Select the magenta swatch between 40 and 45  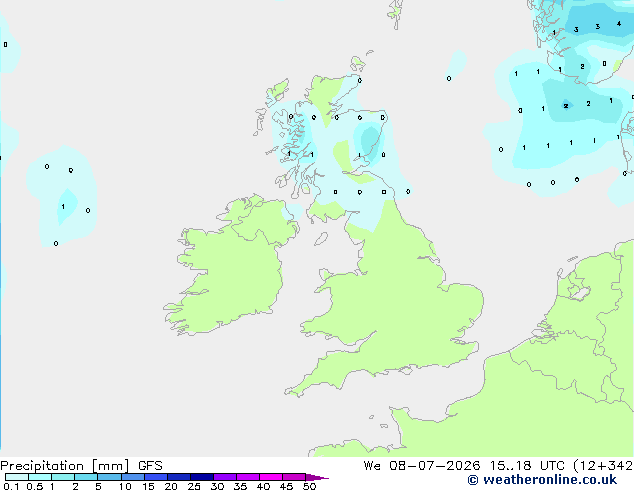[x=271, y=477]
